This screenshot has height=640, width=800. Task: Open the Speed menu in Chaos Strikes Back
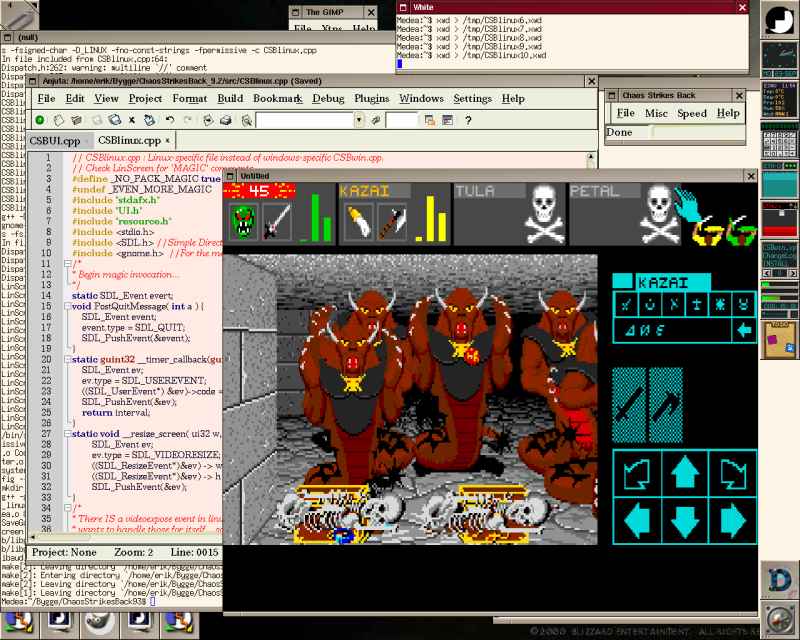pos(692,113)
